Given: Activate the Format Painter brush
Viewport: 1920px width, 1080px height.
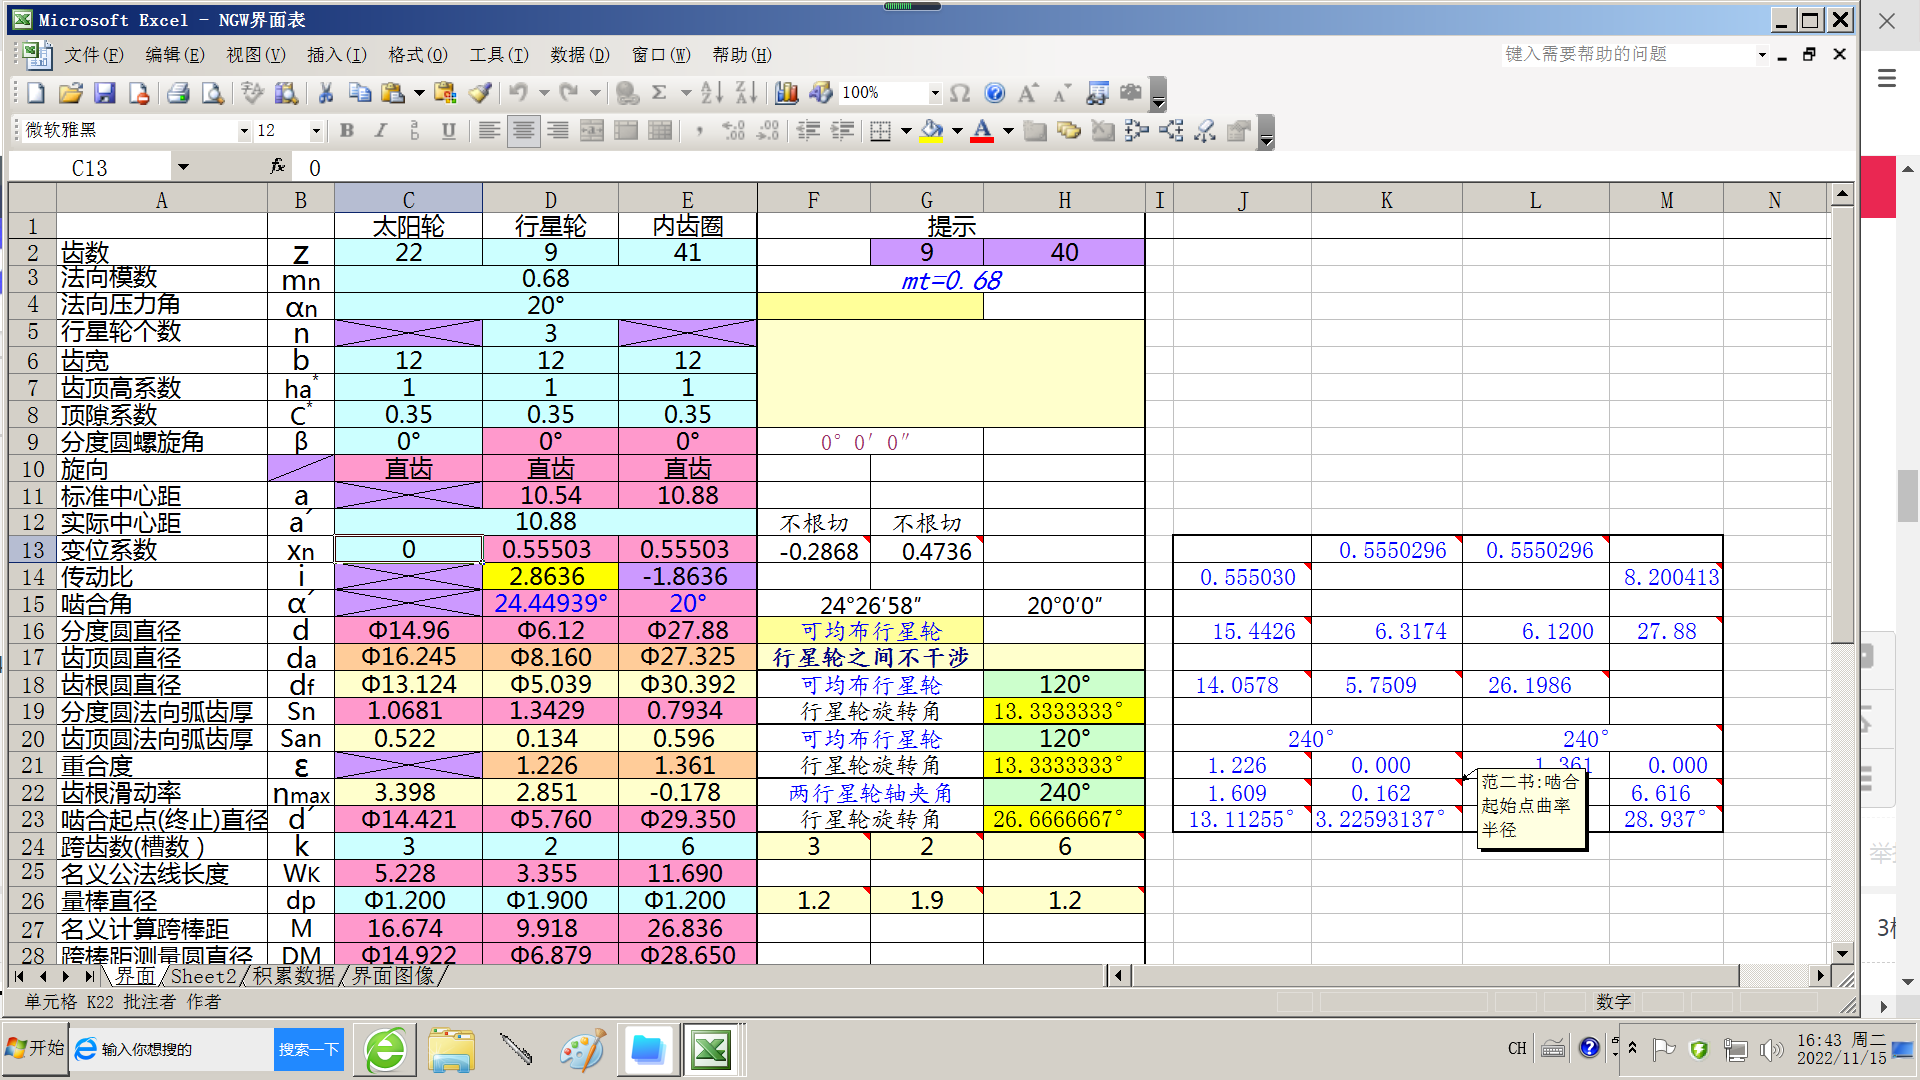Looking at the screenshot, I should [480, 93].
